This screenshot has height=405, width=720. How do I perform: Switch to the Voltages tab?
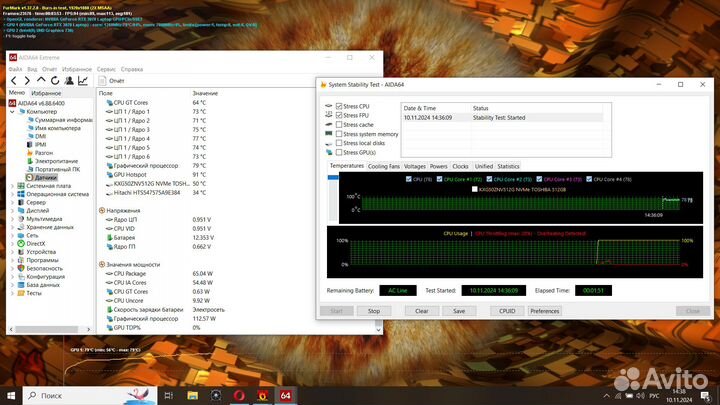[415, 166]
